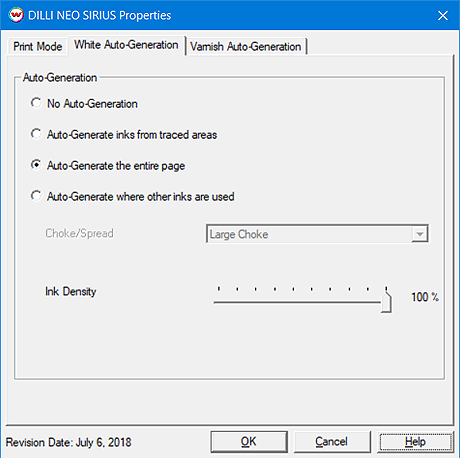
Task: Click the Ink Density label
Action: pos(71,291)
